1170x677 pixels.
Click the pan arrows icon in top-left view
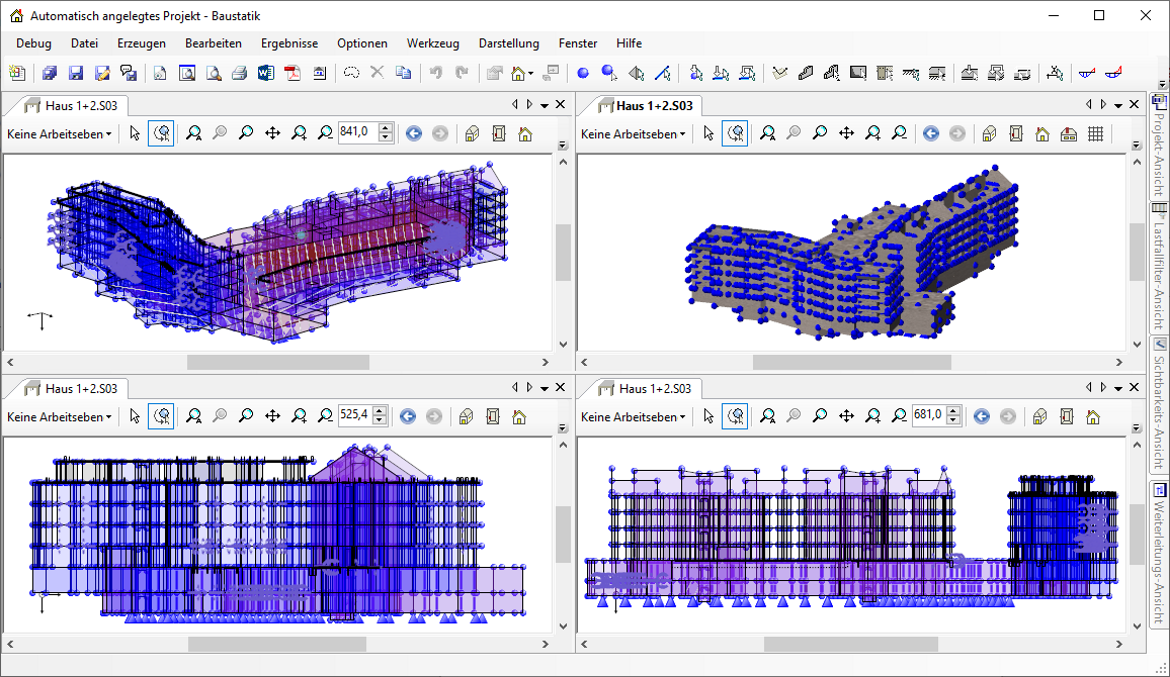(x=272, y=133)
